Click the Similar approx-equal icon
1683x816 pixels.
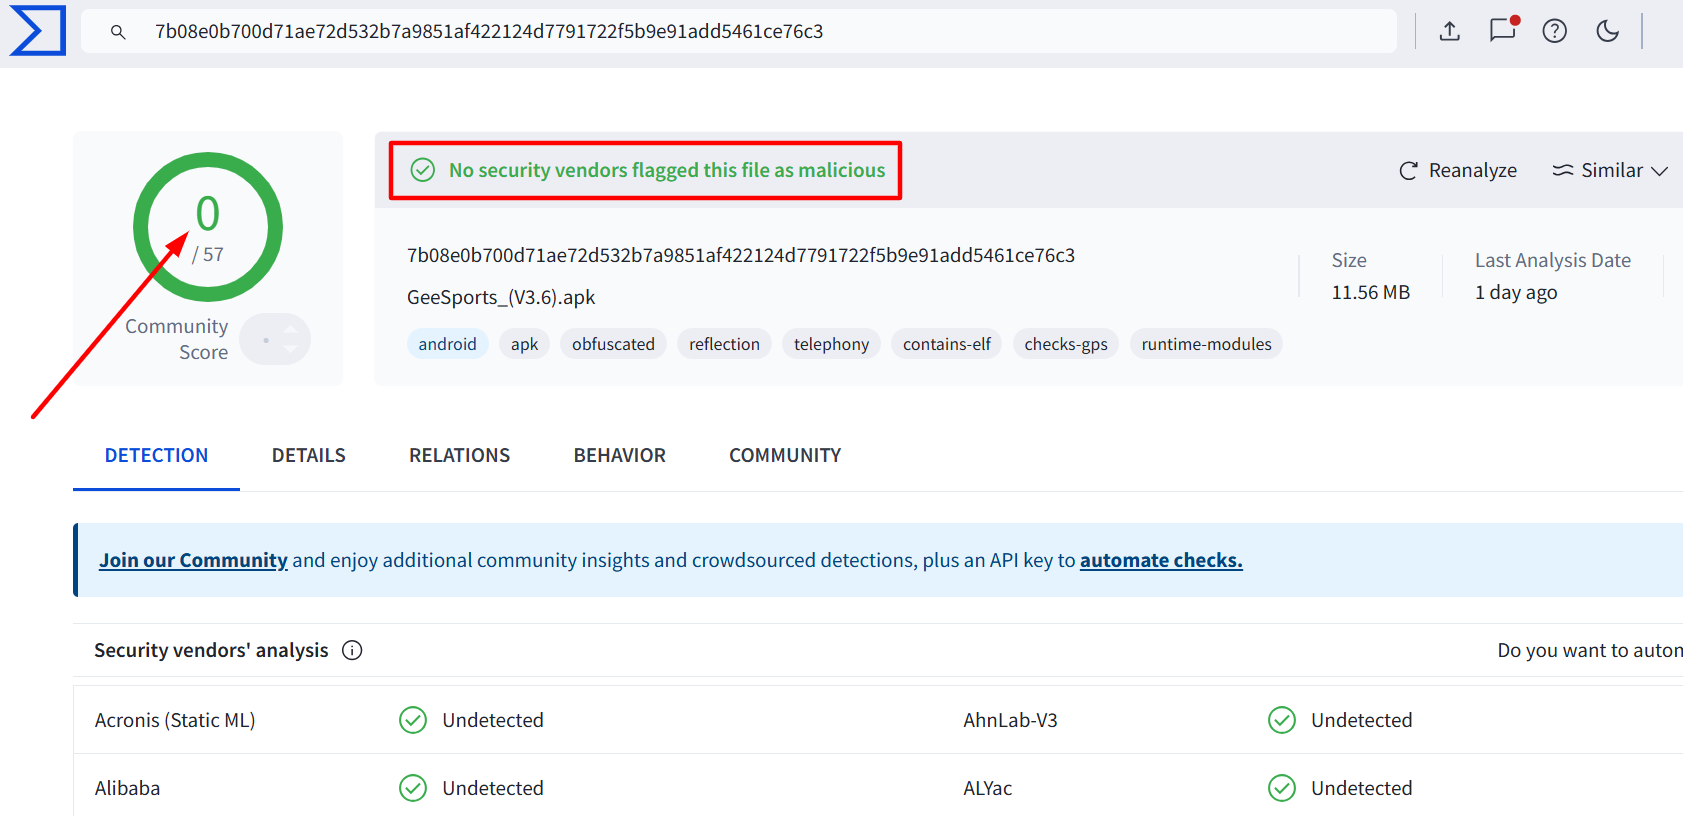tap(1563, 171)
